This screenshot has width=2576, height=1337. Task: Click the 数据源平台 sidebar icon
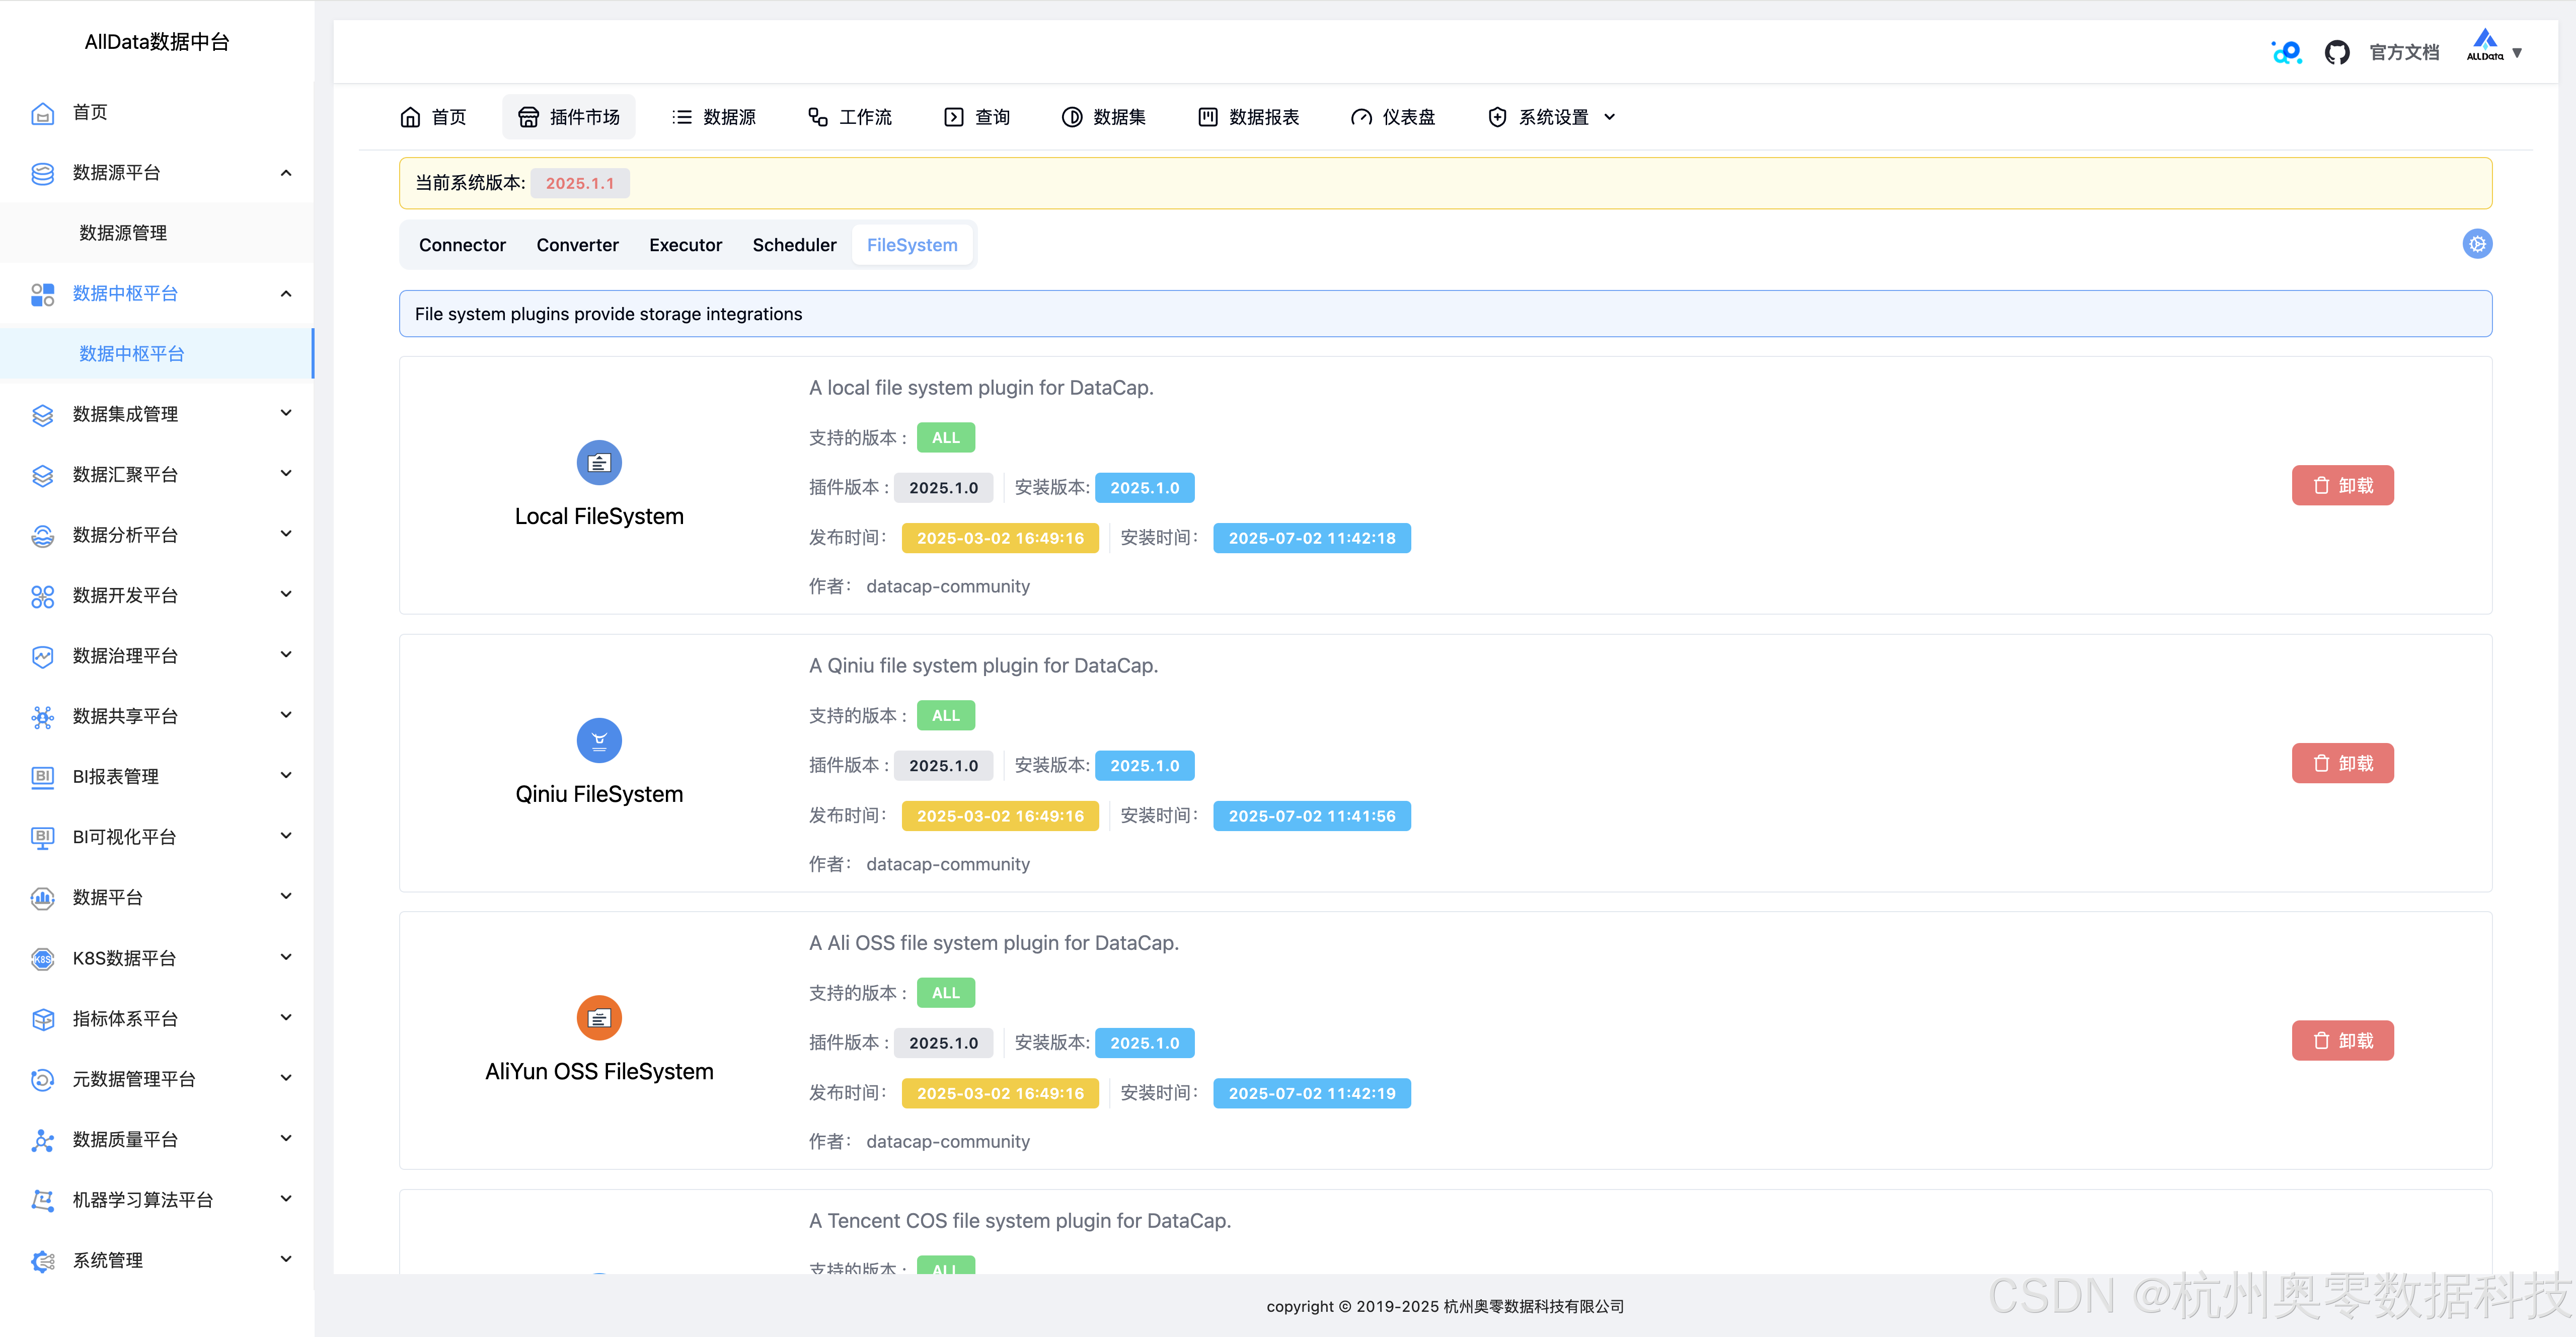coord(42,173)
